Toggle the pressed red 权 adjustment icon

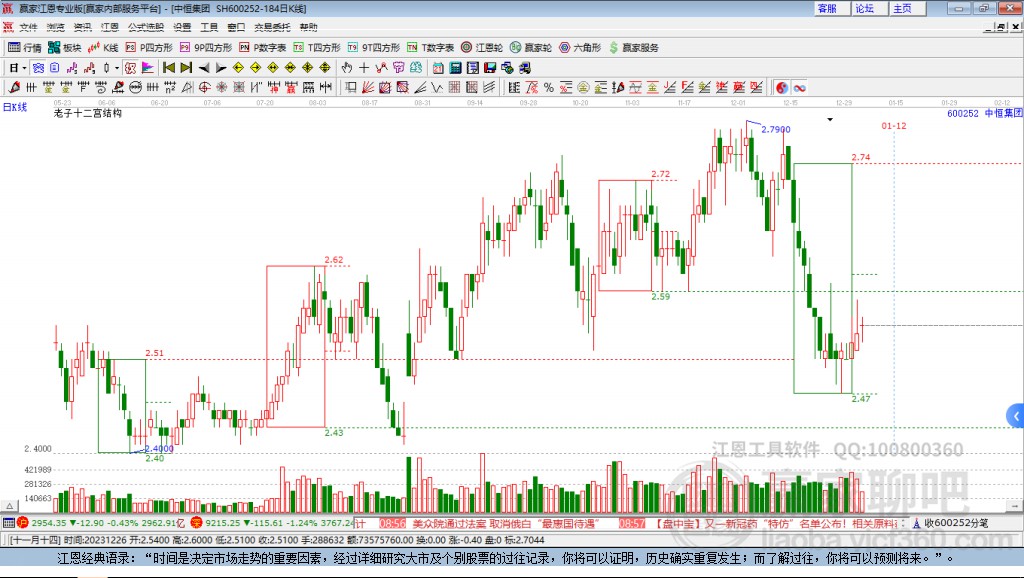tap(131, 68)
